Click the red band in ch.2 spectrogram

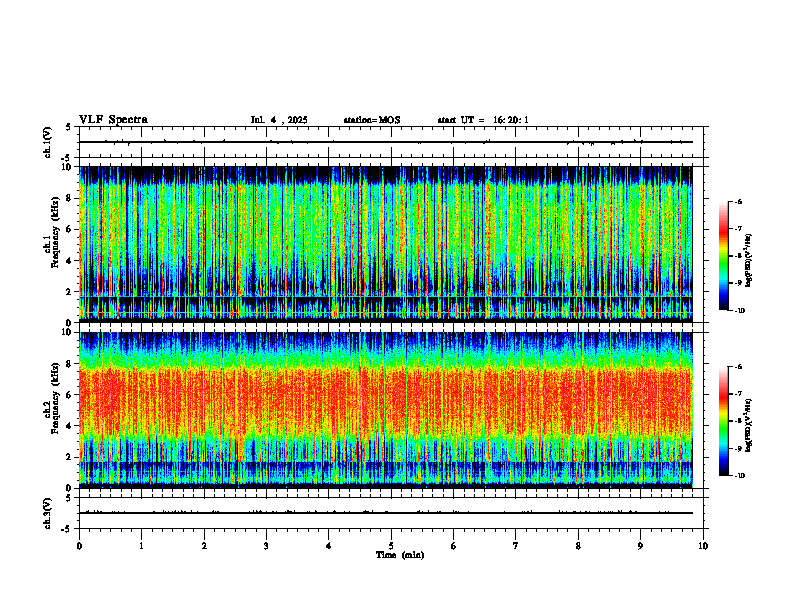386,402
